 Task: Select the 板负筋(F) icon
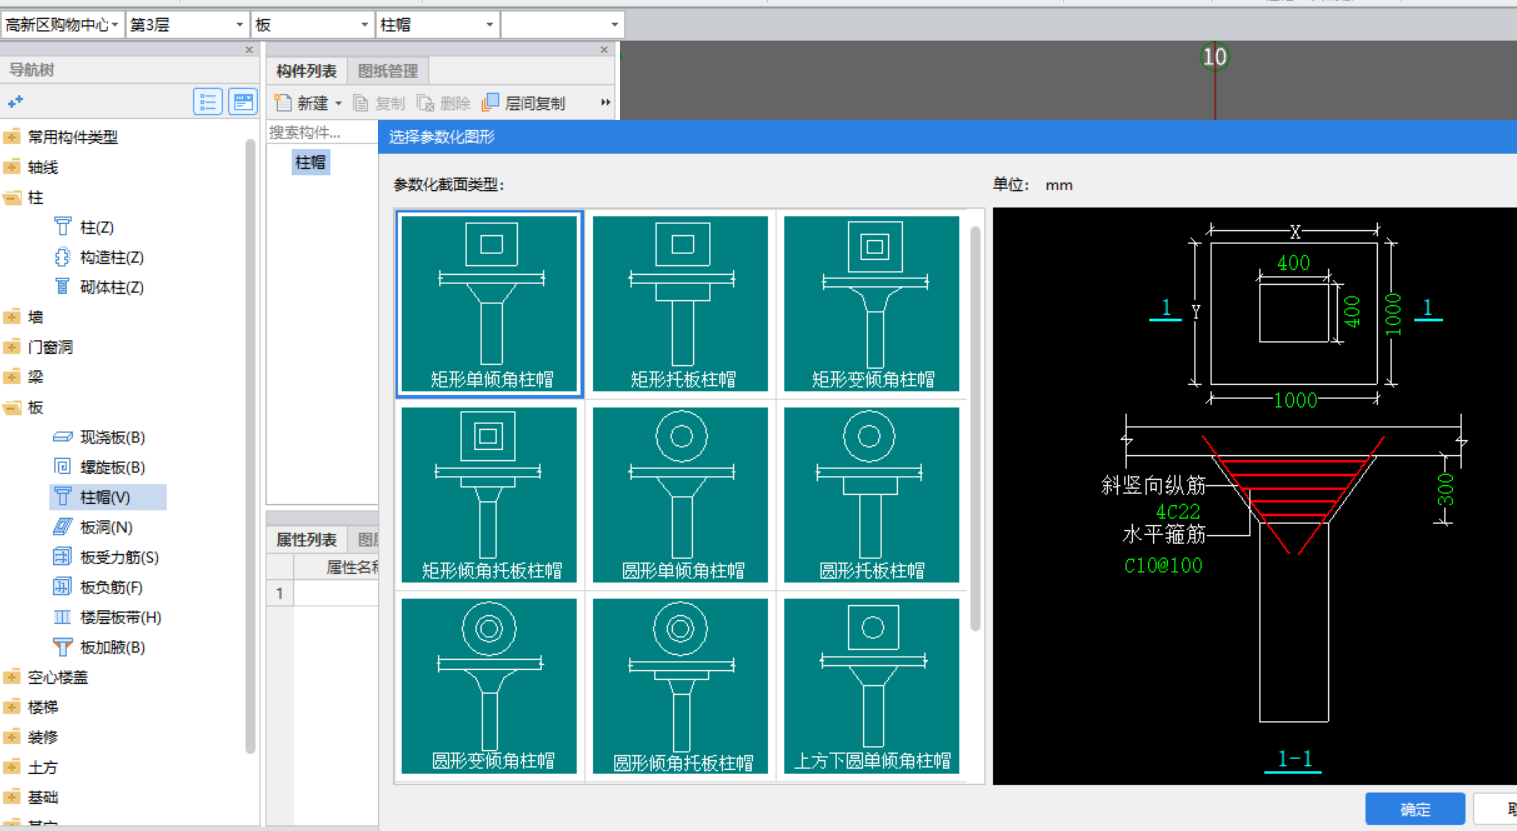[62, 587]
